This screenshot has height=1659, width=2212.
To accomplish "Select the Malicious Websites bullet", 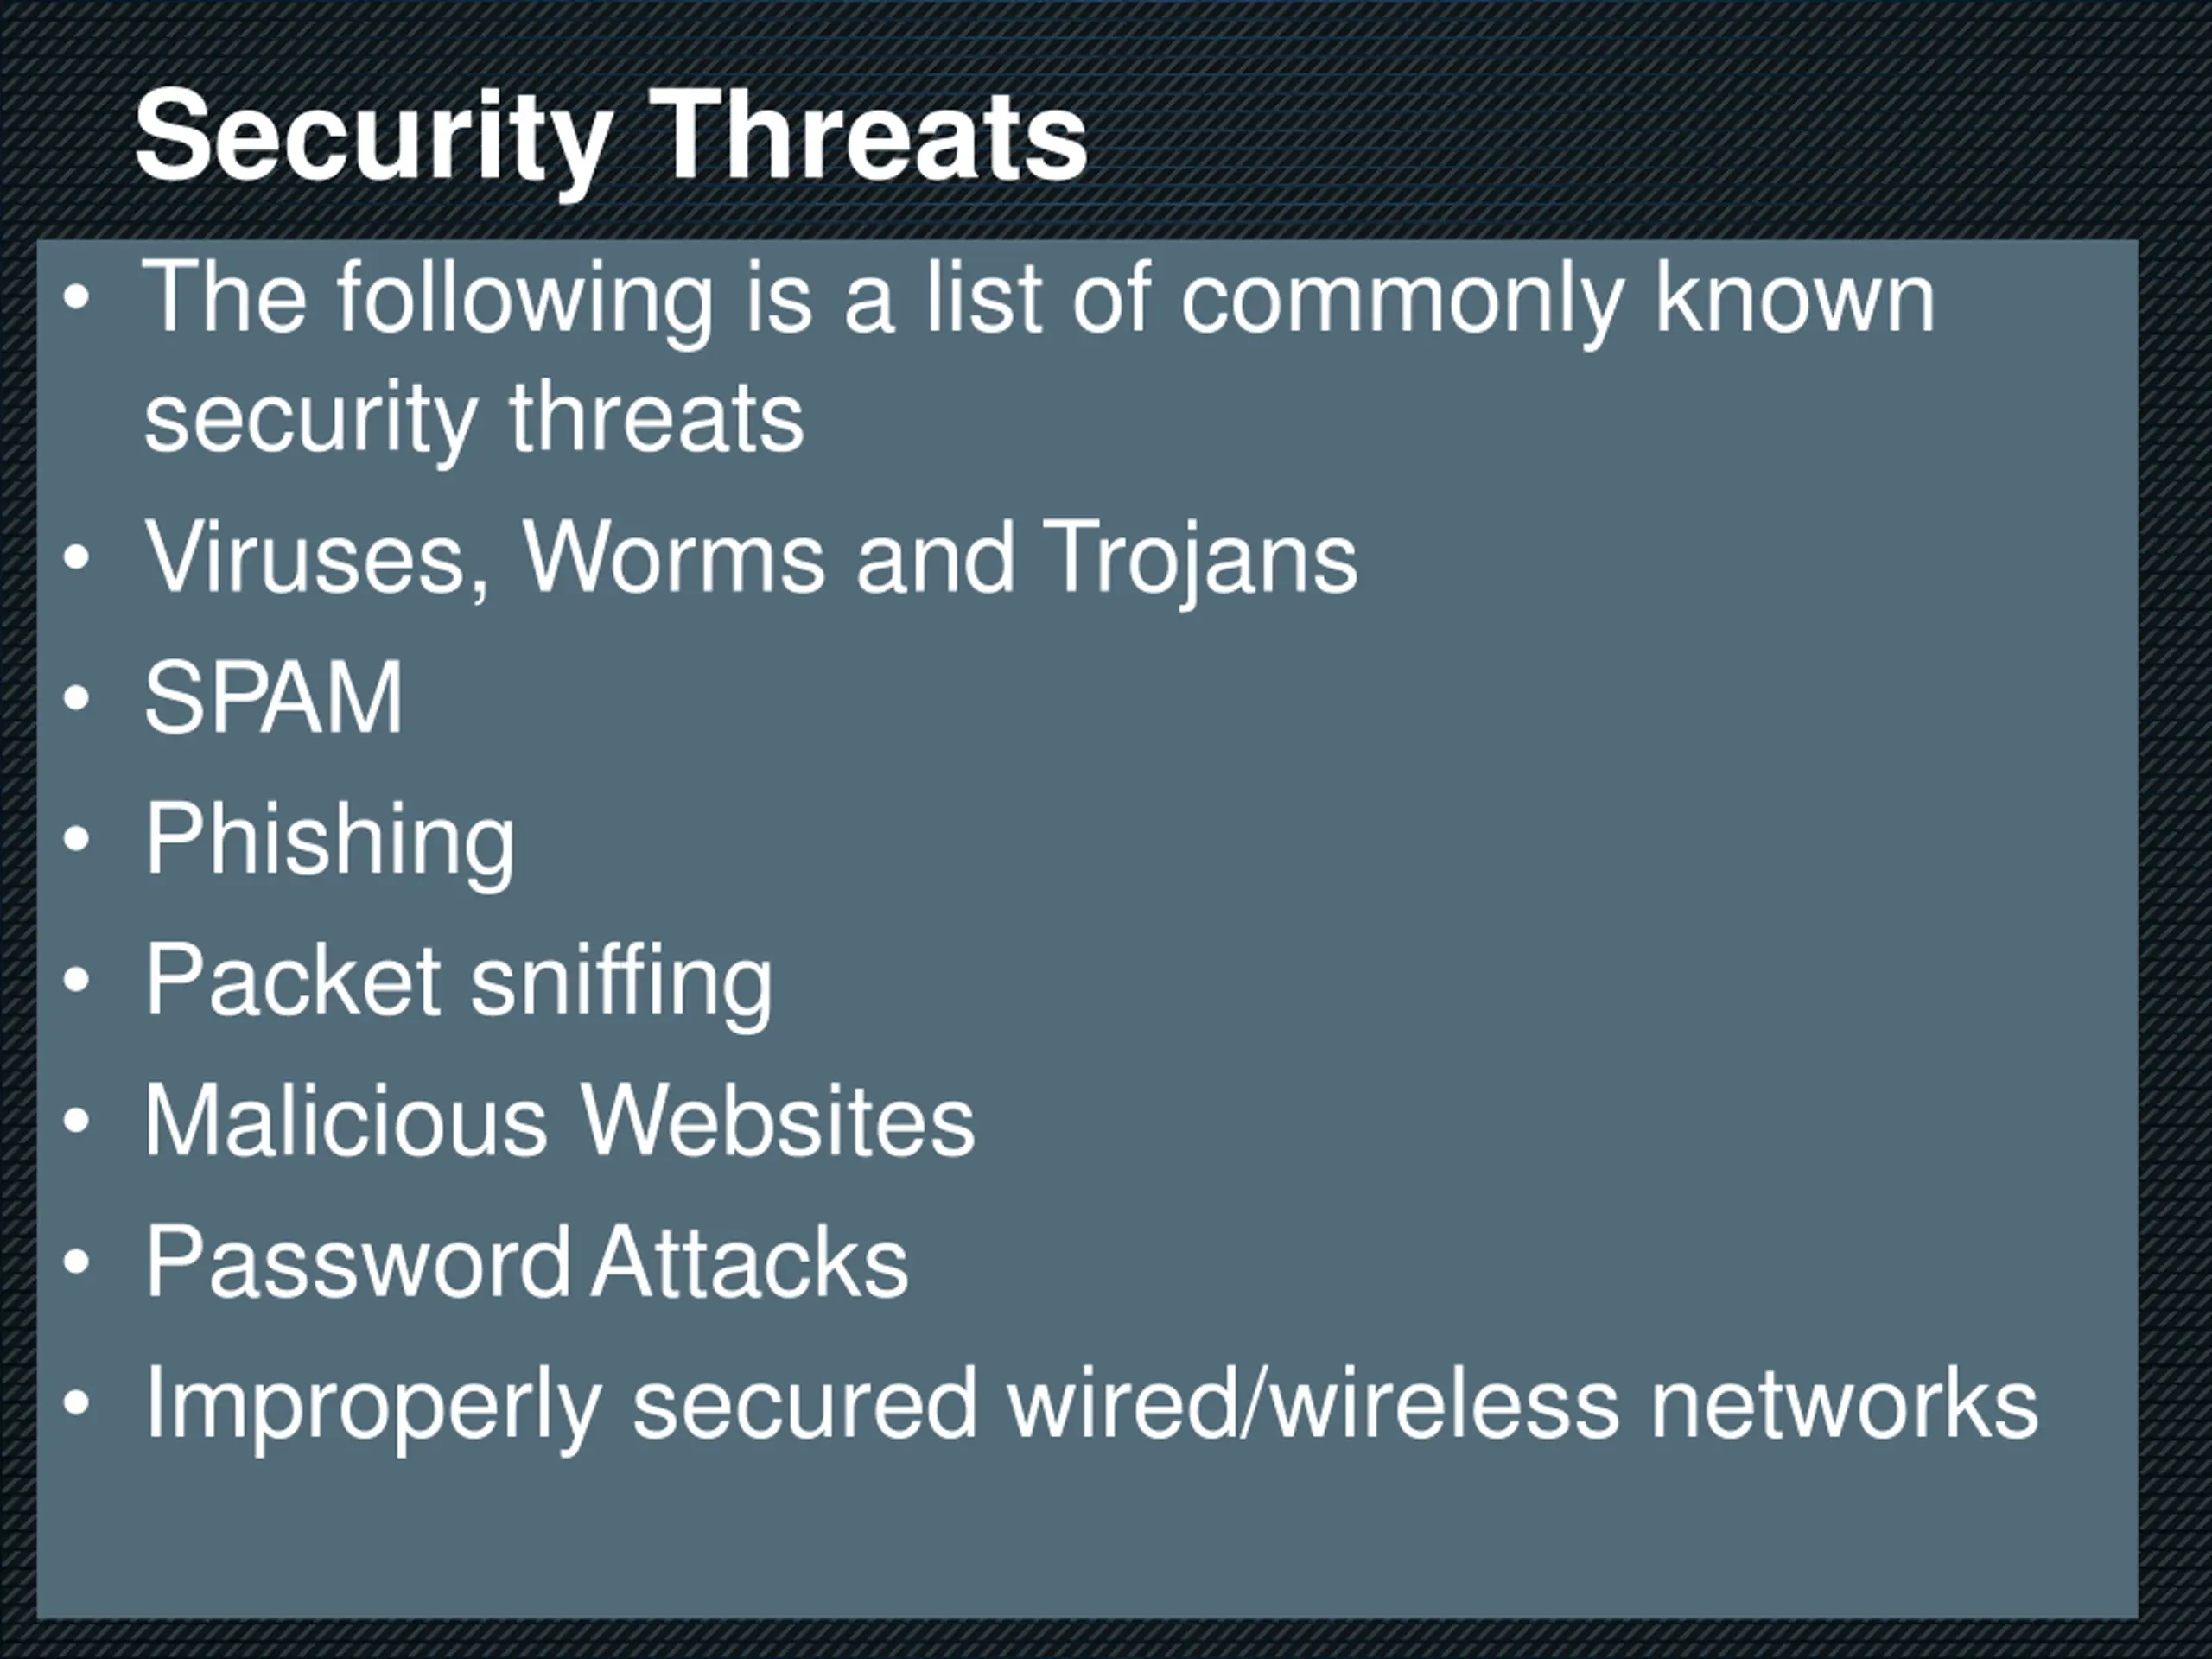I will (560, 1121).
